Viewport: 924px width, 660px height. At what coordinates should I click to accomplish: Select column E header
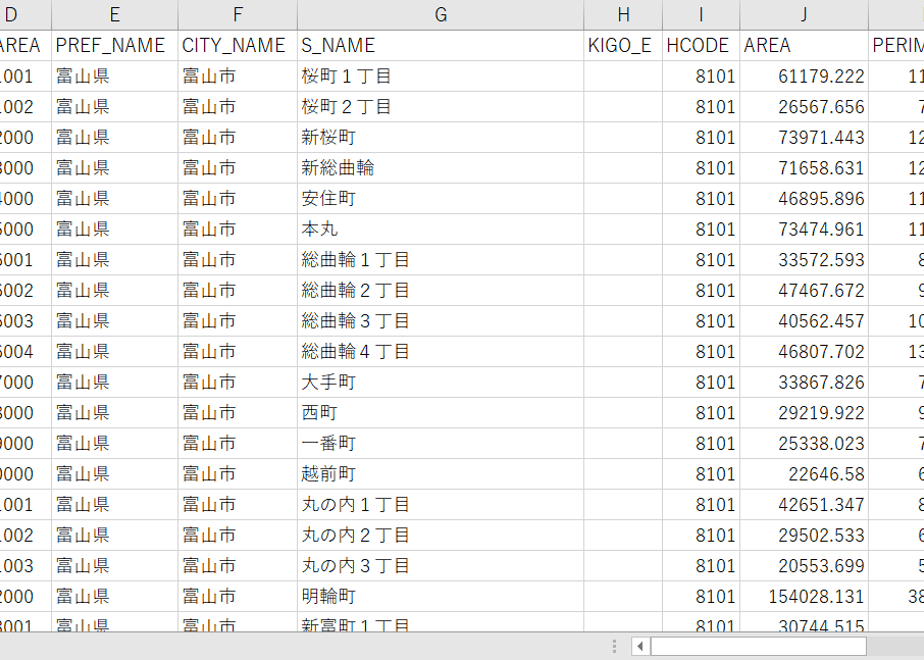click(x=114, y=15)
